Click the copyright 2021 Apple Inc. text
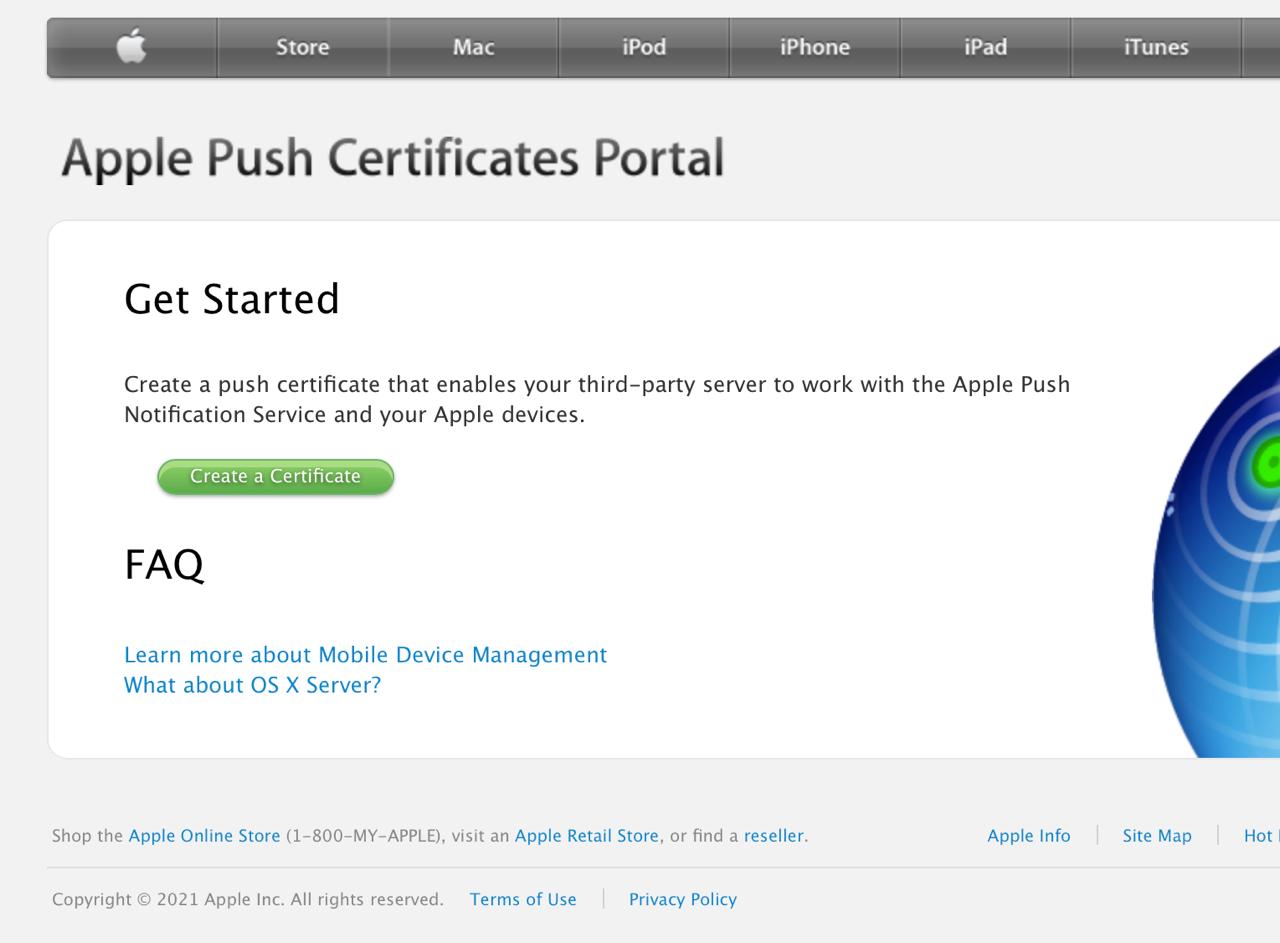The image size is (1280, 943). [247, 899]
